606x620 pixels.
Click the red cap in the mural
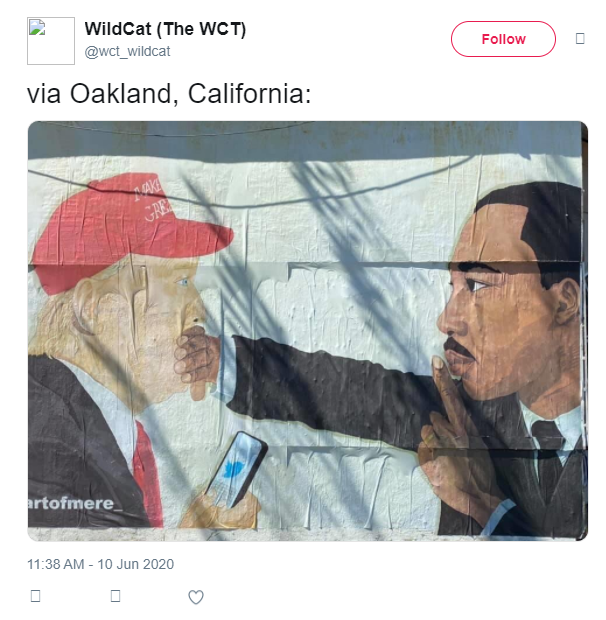tap(130, 233)
